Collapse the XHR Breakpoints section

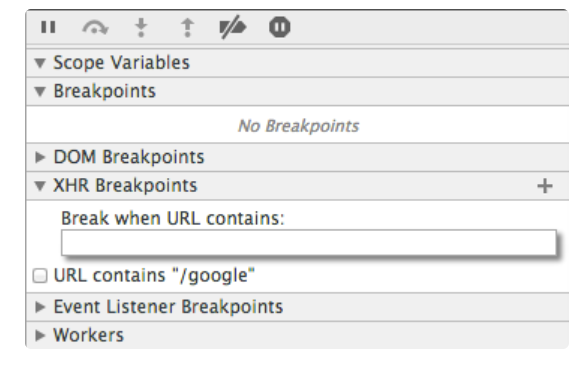point(40,186)
